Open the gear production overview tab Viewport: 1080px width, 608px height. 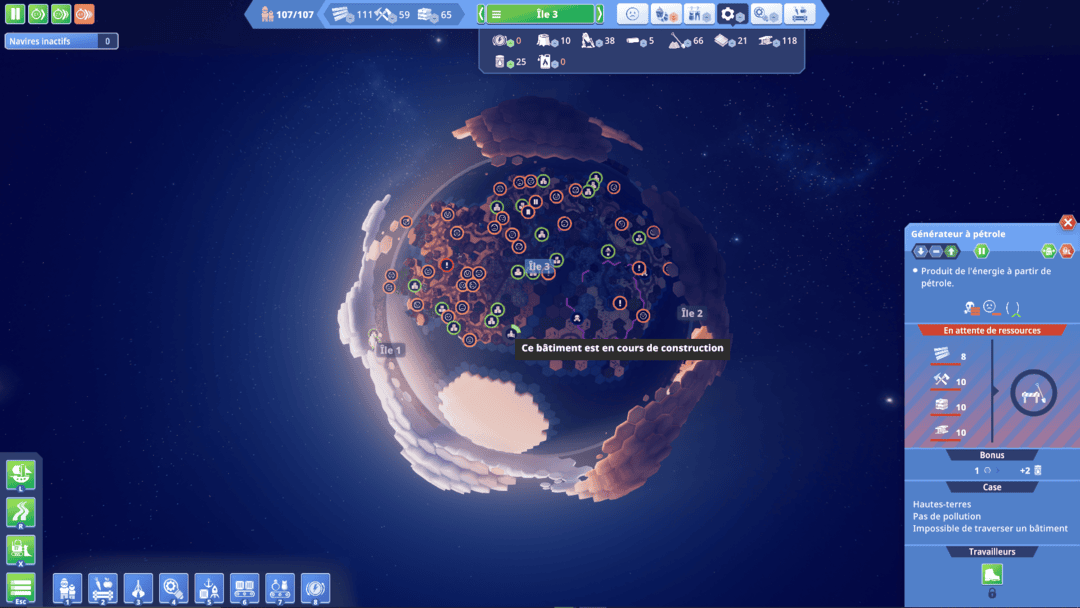(732, 14)
